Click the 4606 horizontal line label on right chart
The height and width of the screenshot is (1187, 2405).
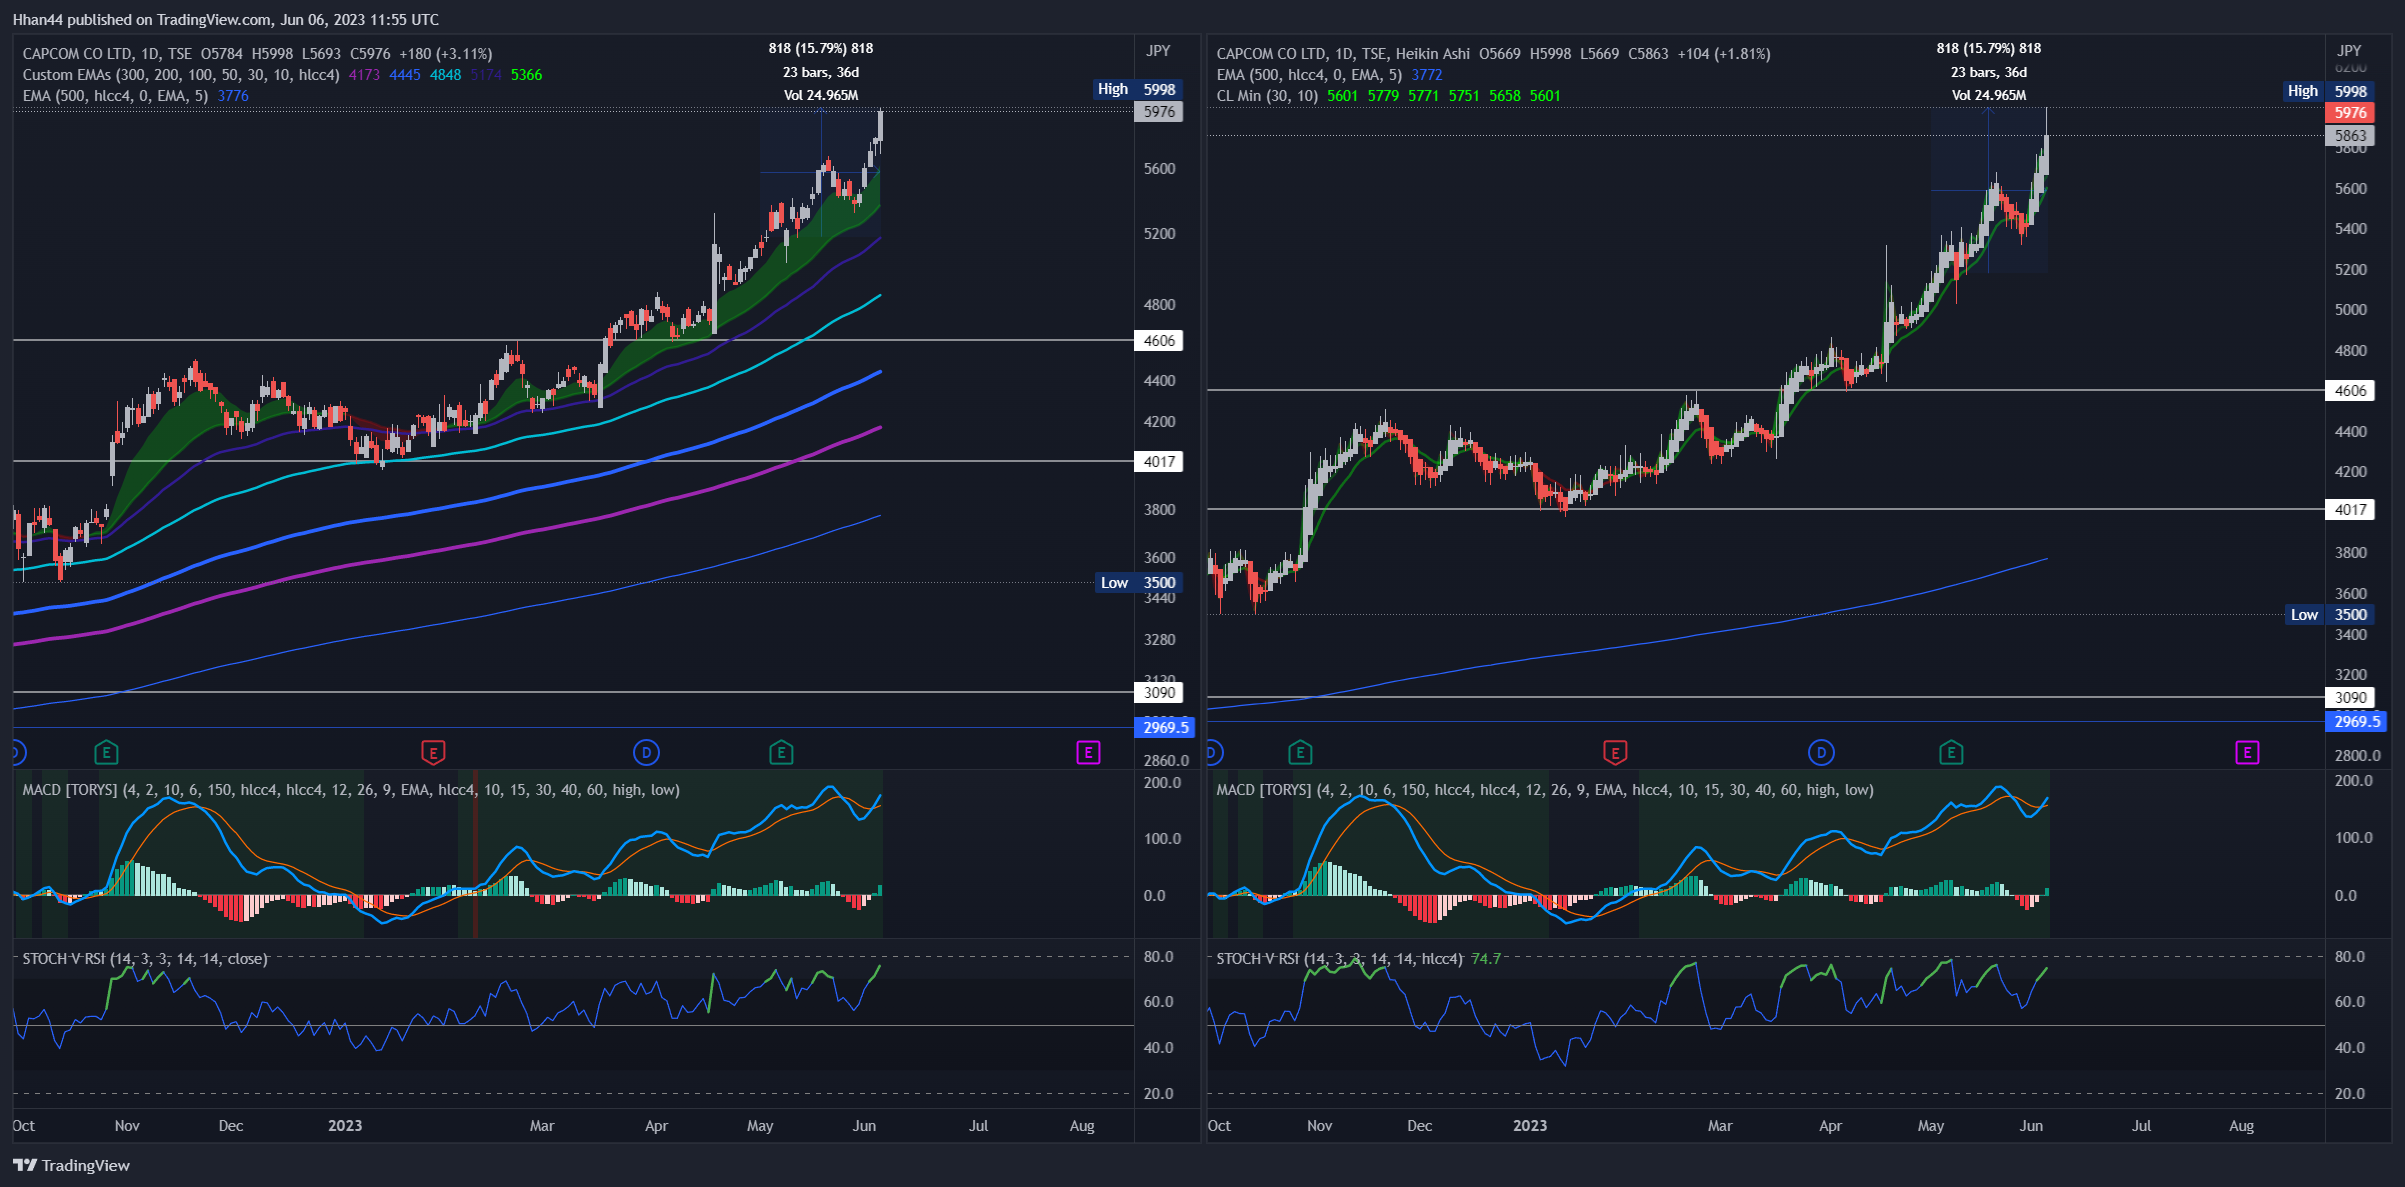2350,391
